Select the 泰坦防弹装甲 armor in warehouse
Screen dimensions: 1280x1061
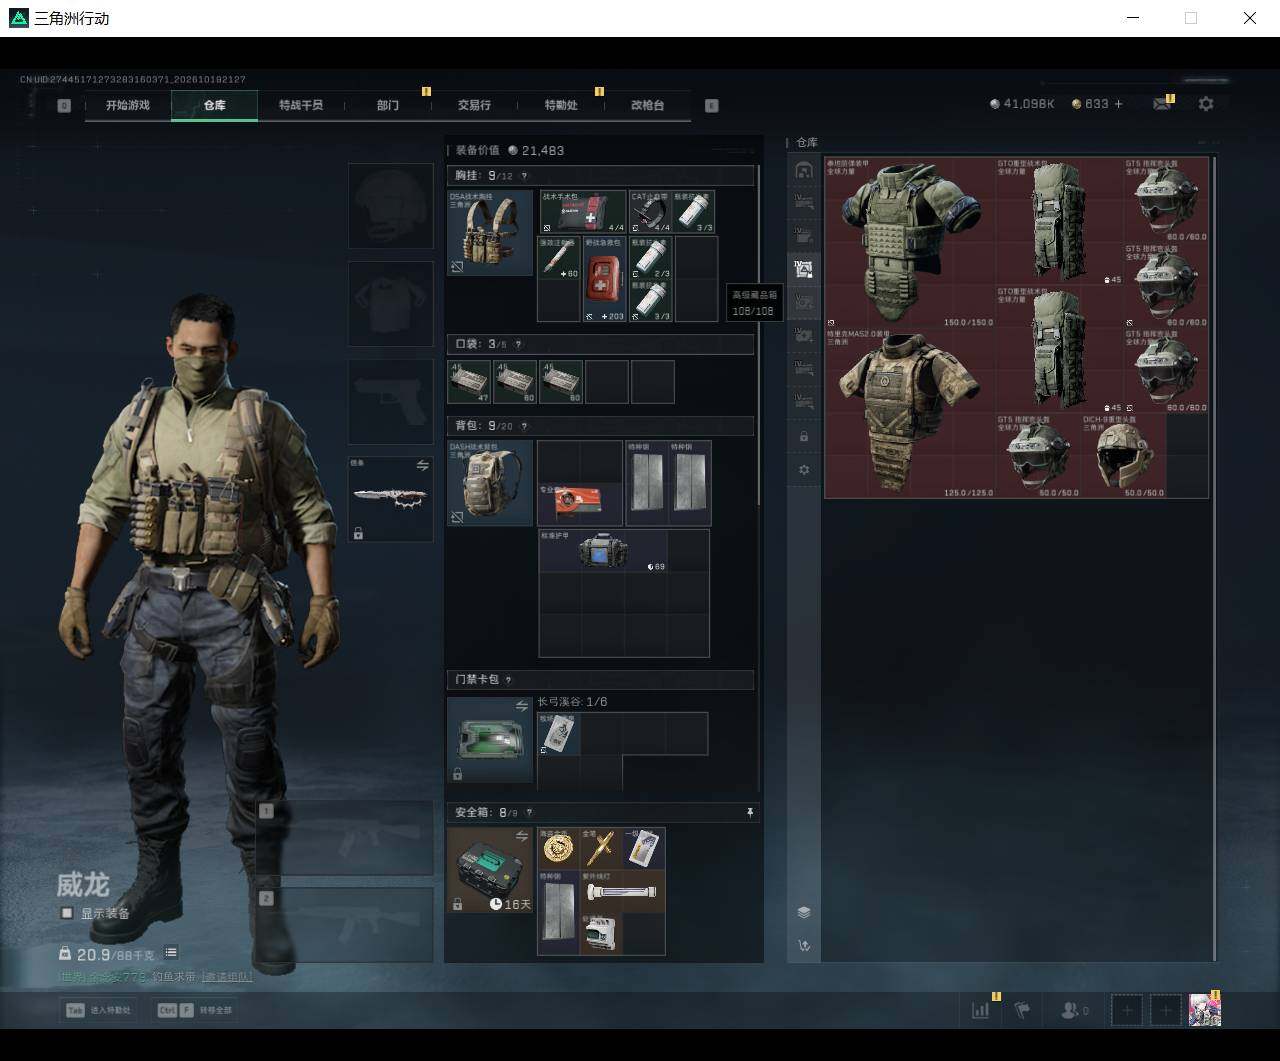click(x=911, y=242)
